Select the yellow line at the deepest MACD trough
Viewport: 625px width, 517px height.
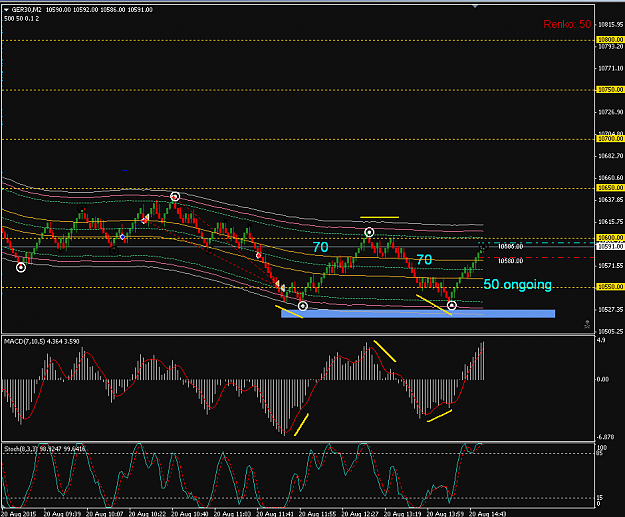click(301, 425)
